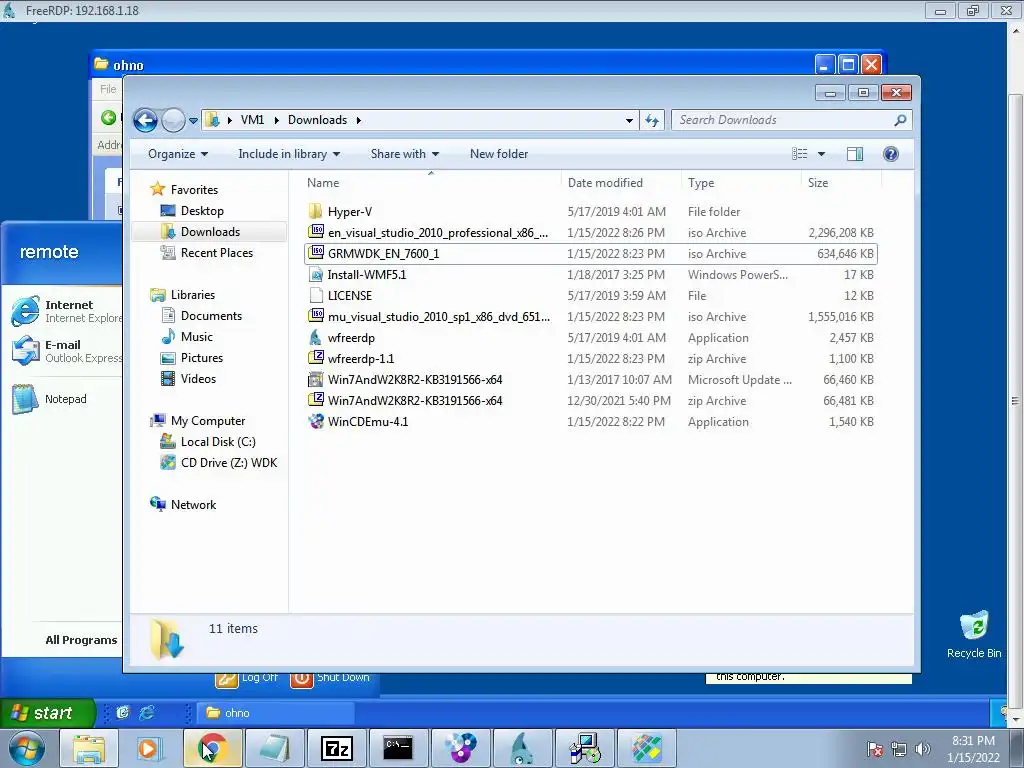This screenshot has height=768, width=1024.
Task: Open the Recycle Bin on remote desktop
Action: coord(974,634)
